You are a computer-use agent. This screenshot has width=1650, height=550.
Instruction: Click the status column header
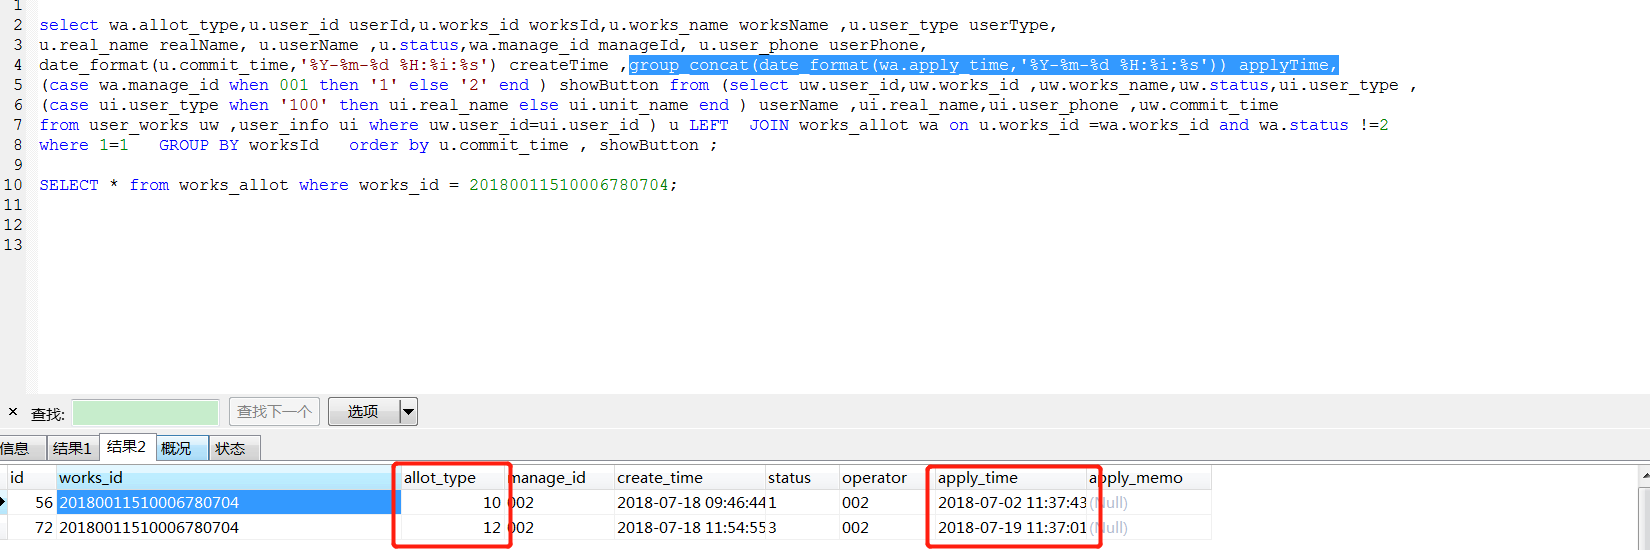[802, 478]
